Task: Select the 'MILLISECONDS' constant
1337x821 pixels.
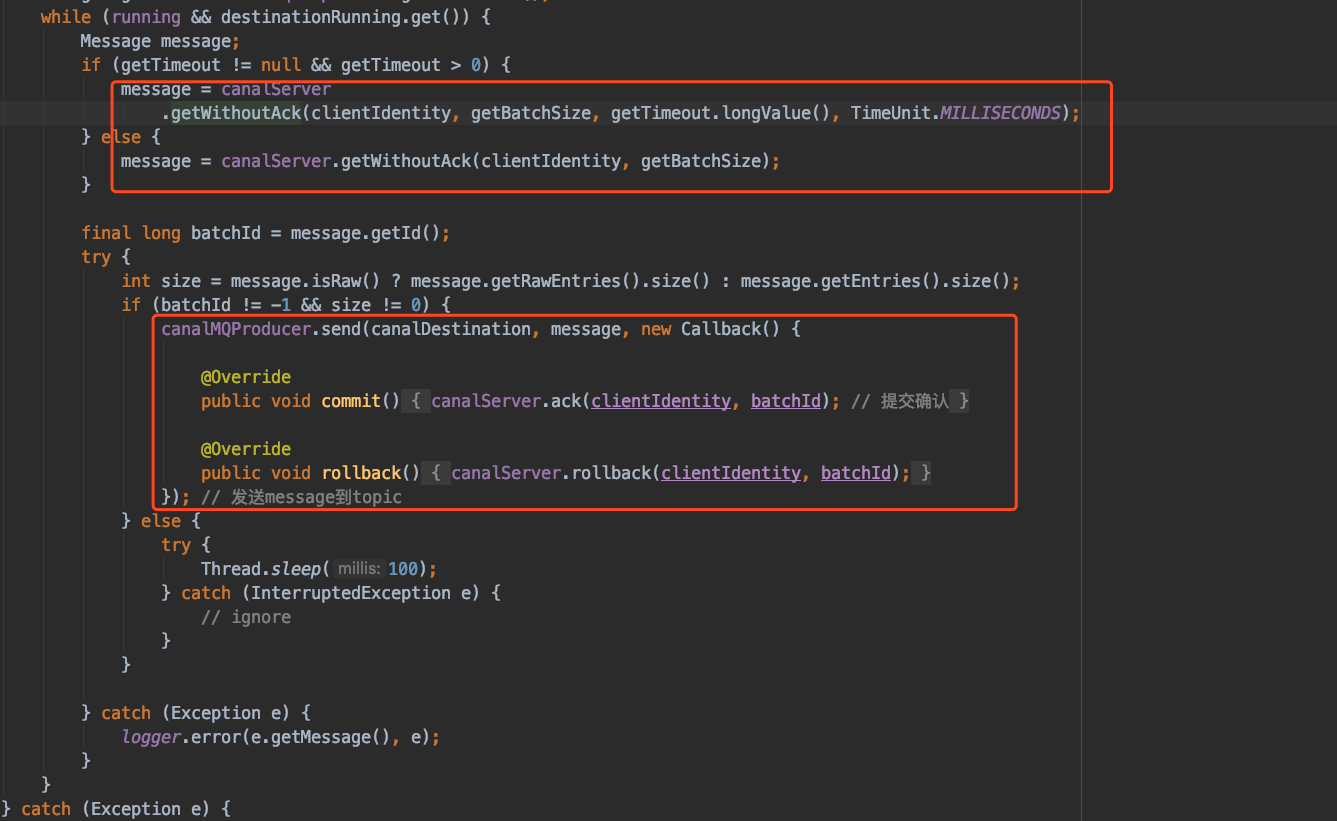Action: tap(1000, 113)
